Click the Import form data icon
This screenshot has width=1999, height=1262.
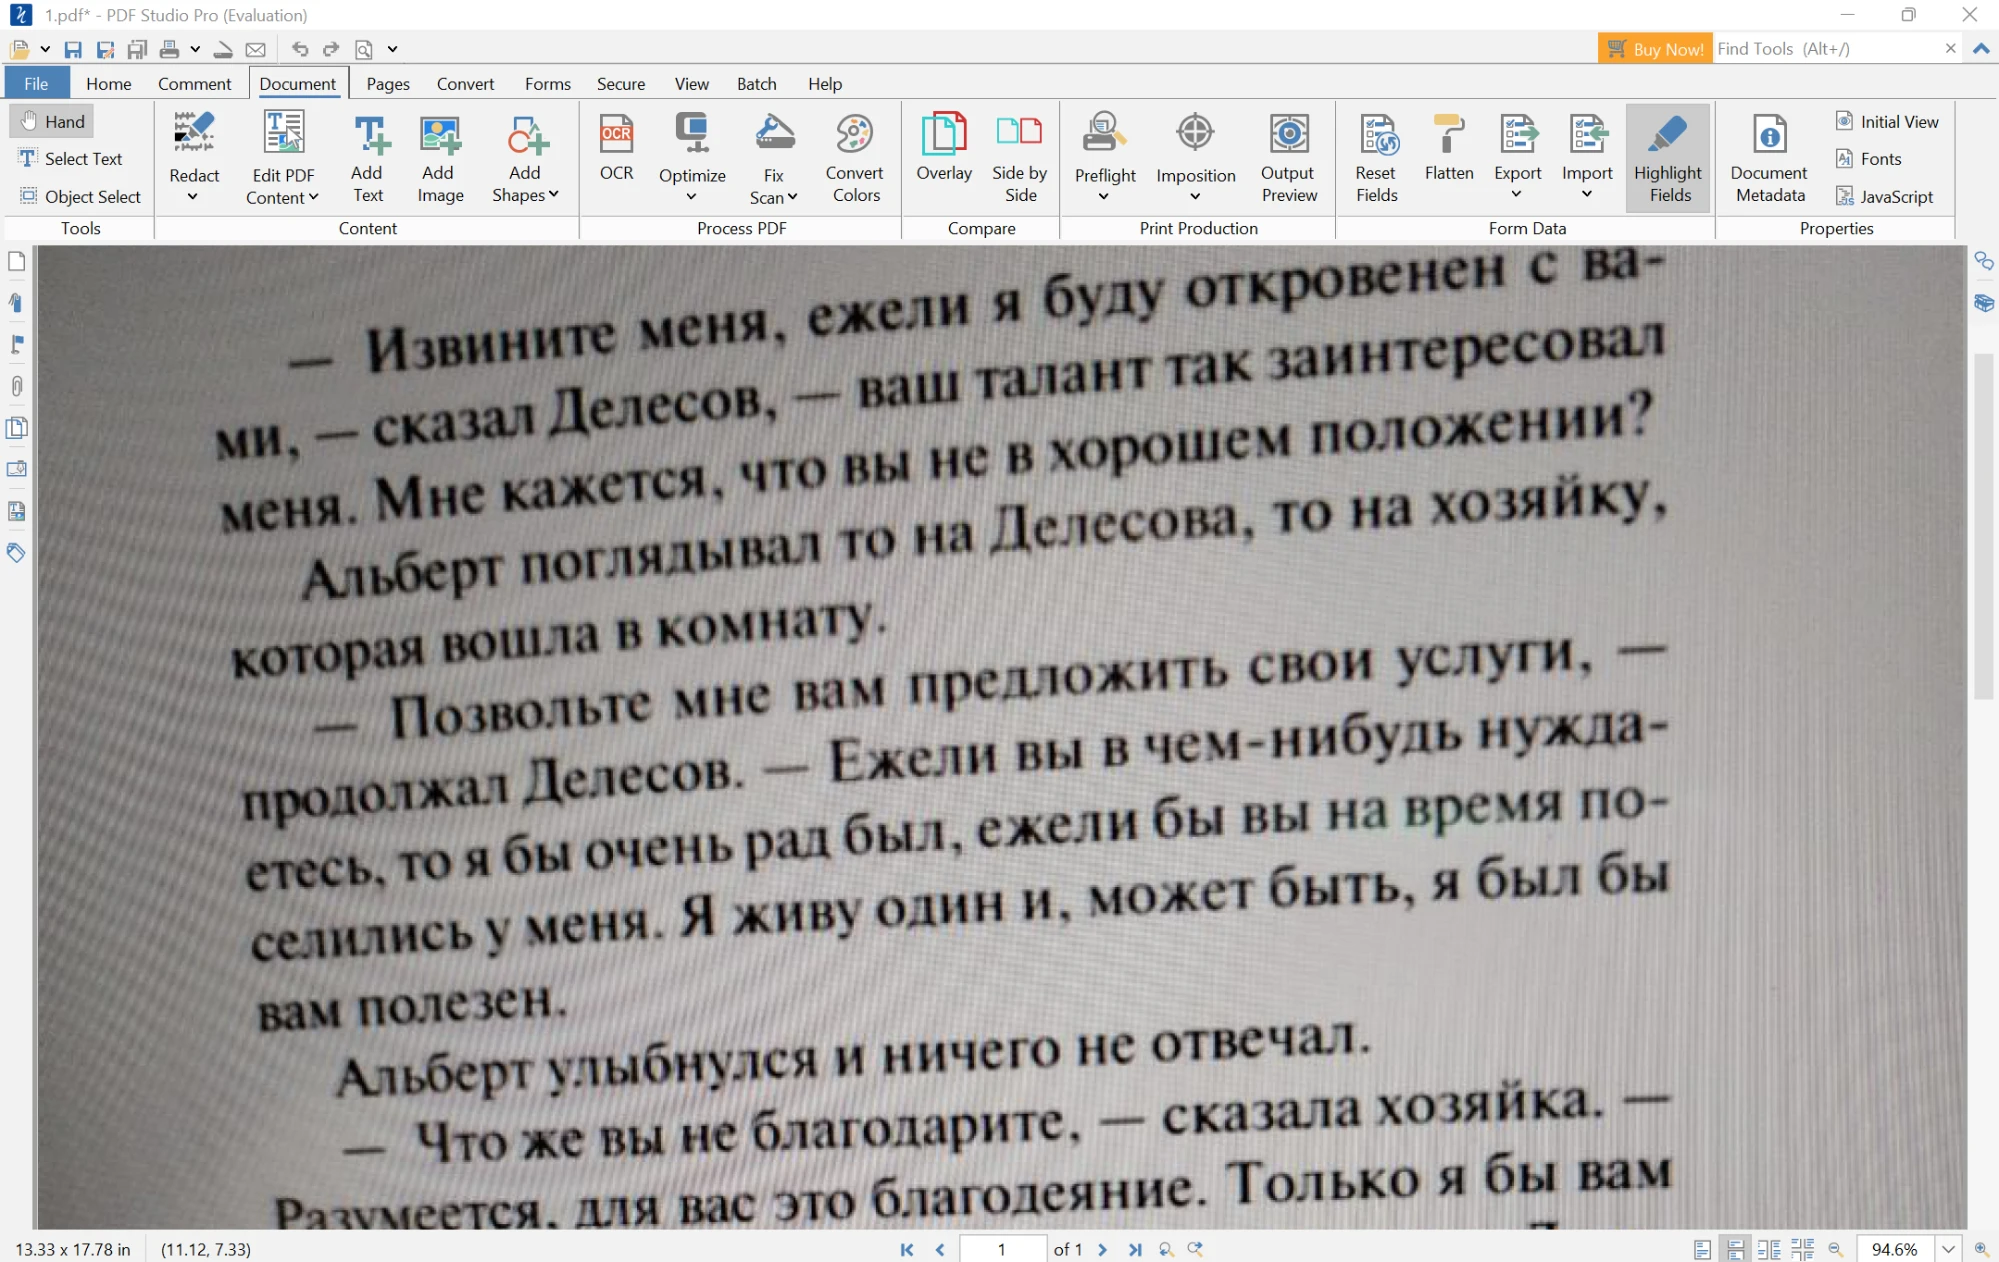click(x=1587, y=133)
